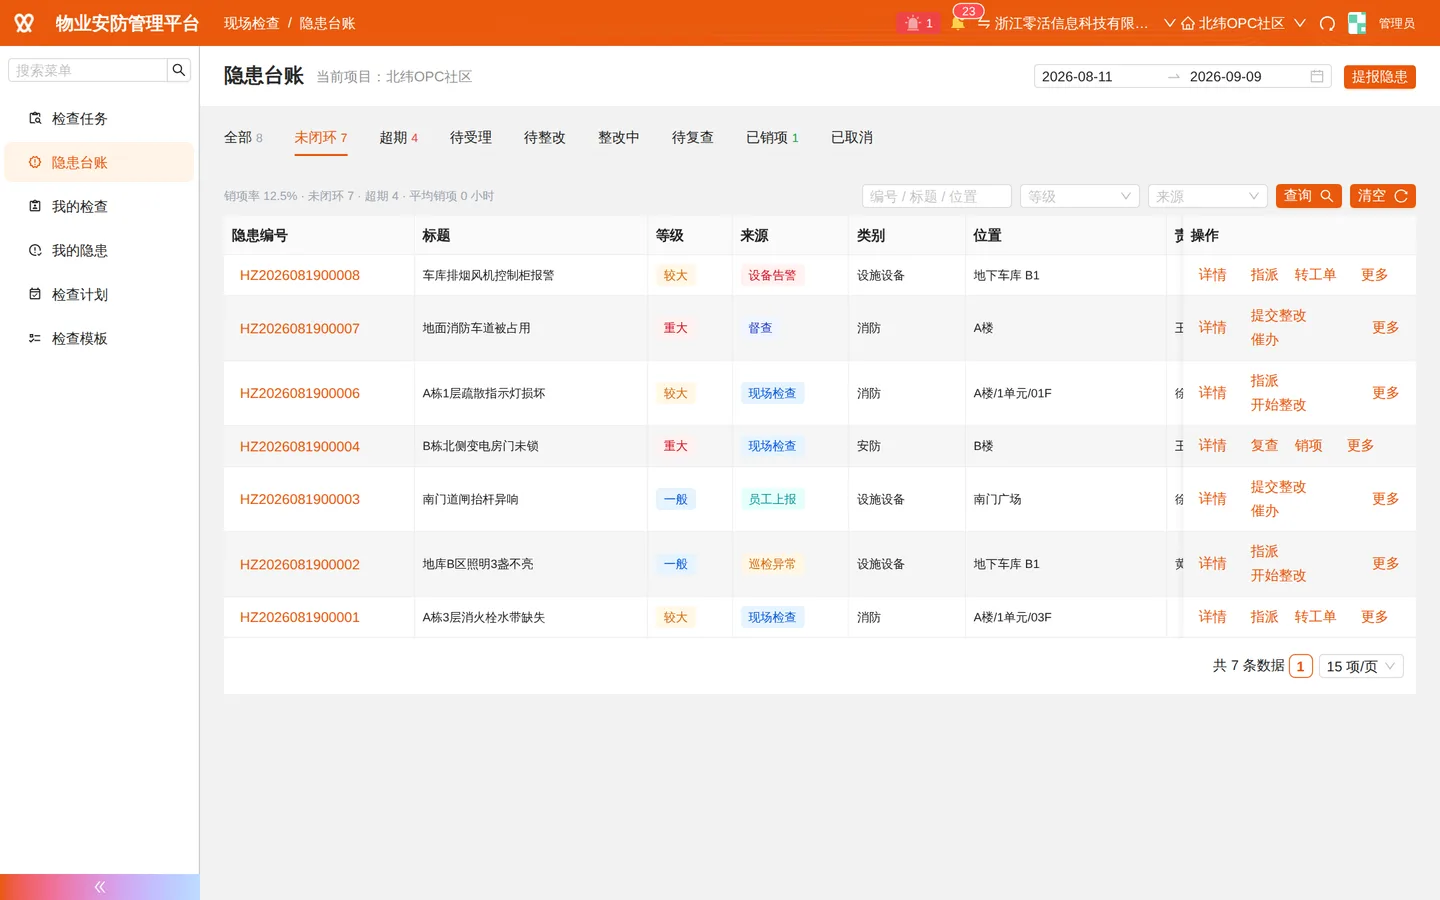
Task: Click the refresh icon in top header
Action: click(x=1327, y=23)
